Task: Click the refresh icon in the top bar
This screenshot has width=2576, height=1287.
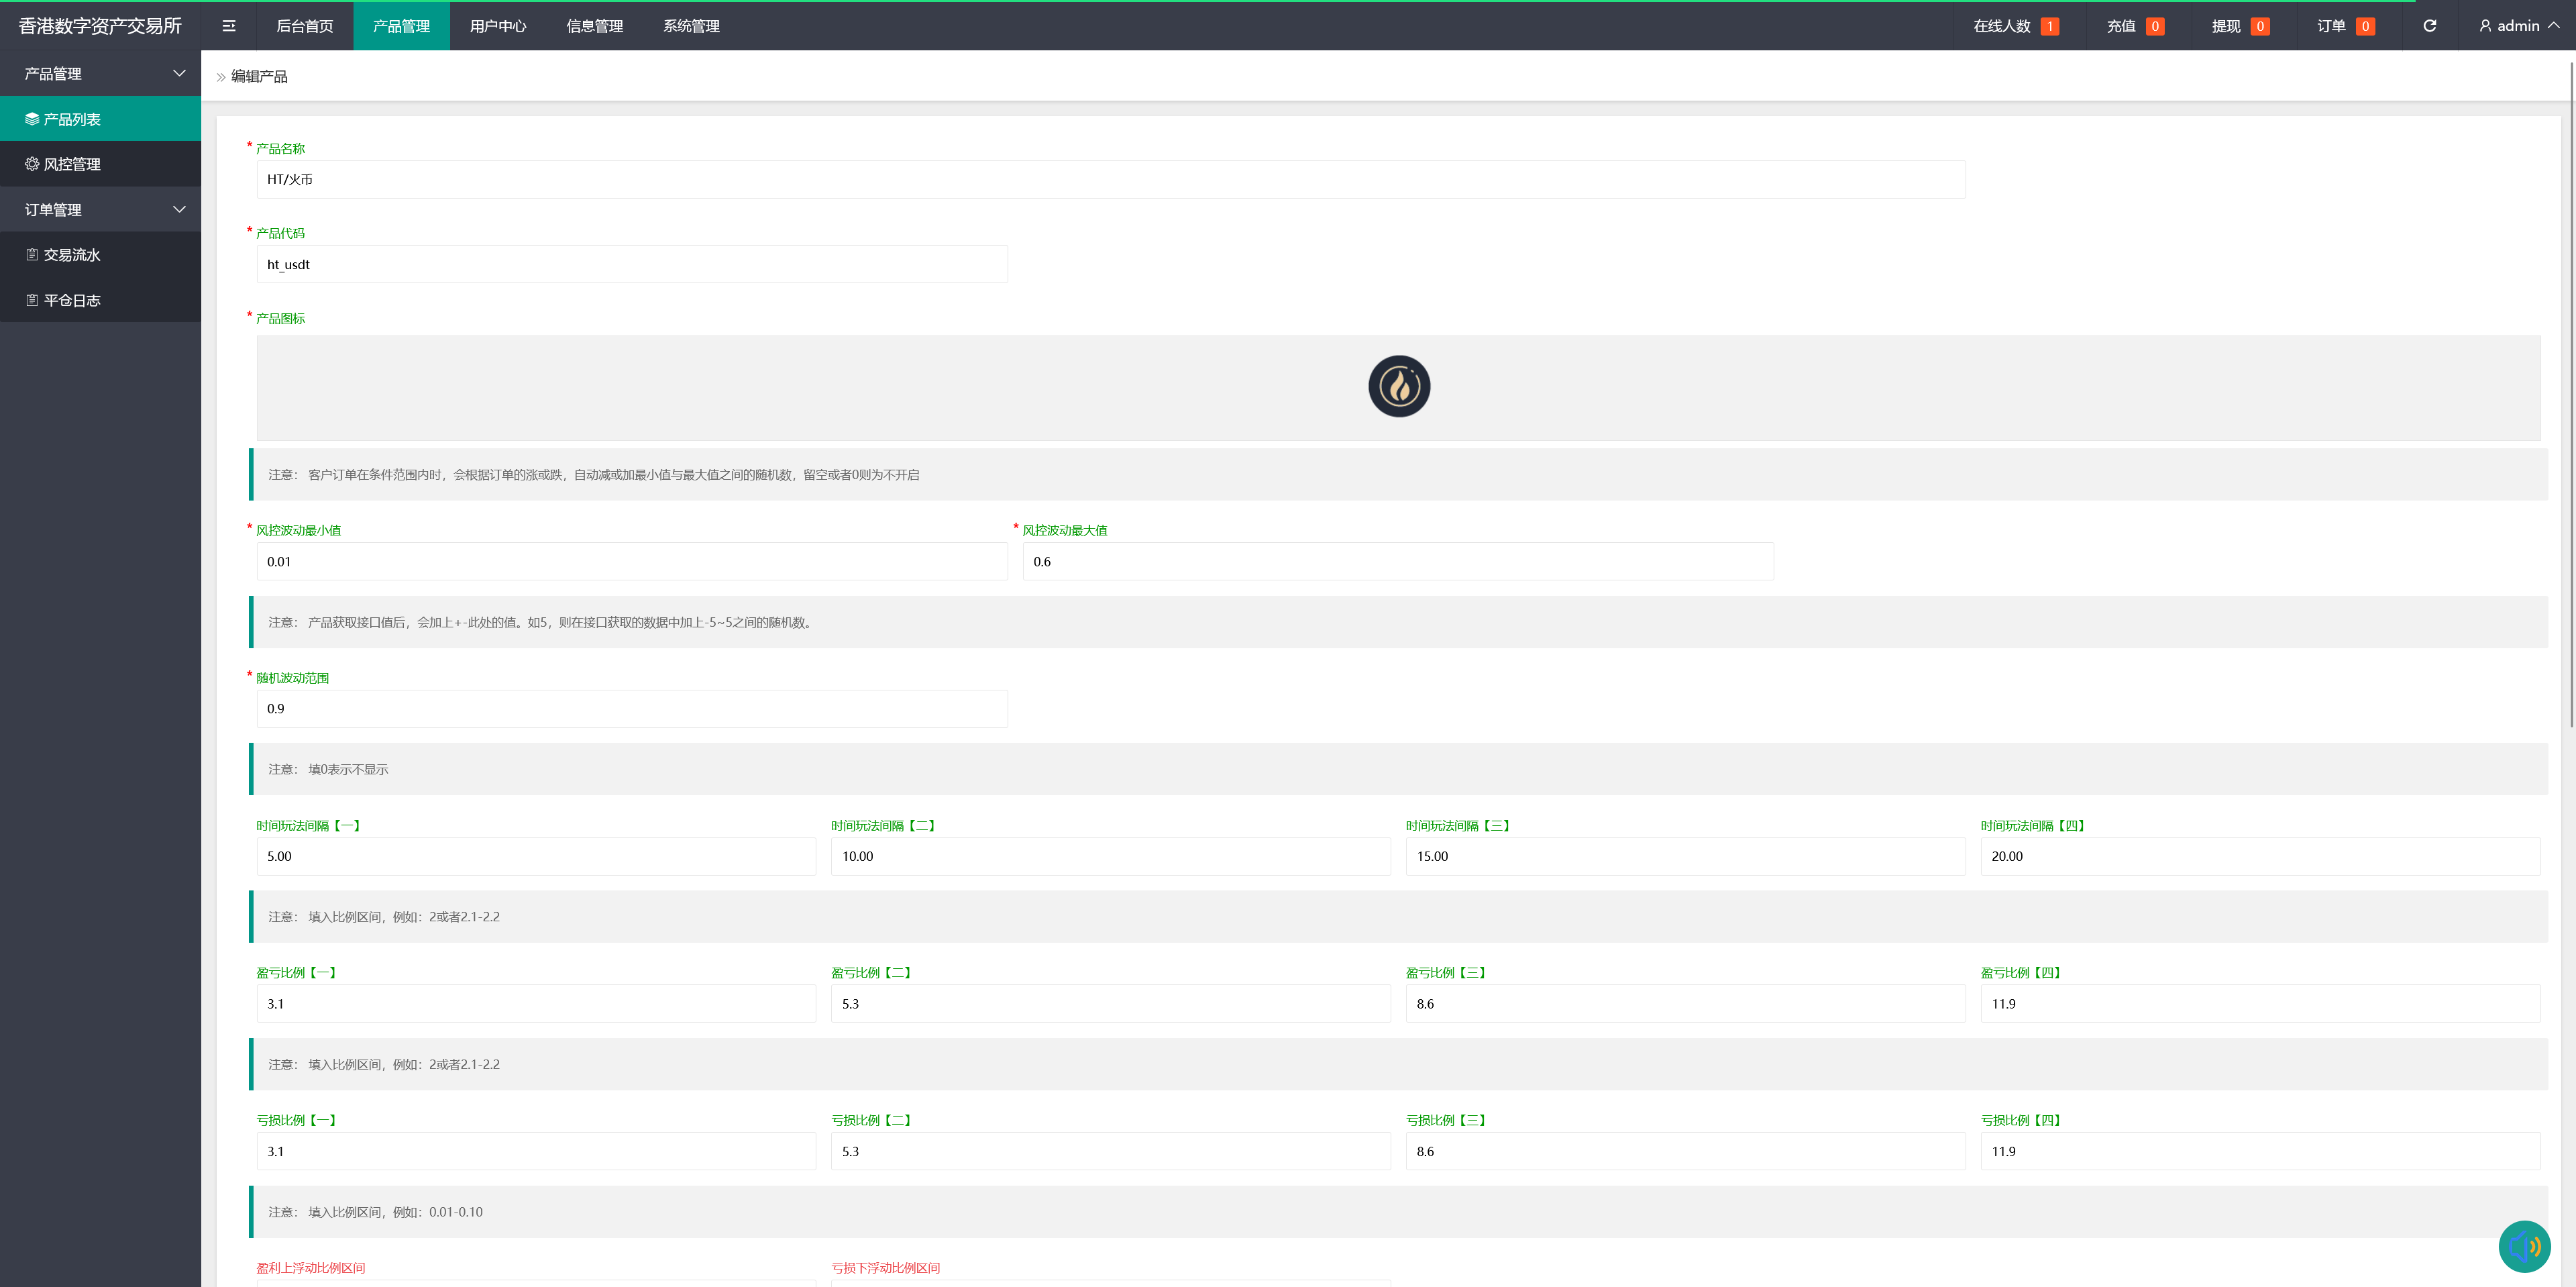Action: click(x=2429, y=26)
